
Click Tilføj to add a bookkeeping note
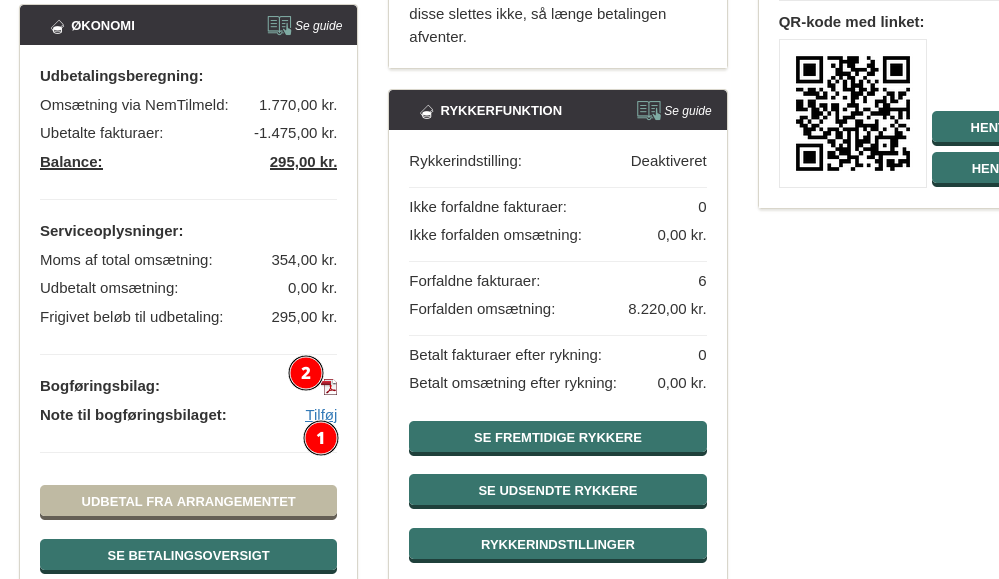321,414
